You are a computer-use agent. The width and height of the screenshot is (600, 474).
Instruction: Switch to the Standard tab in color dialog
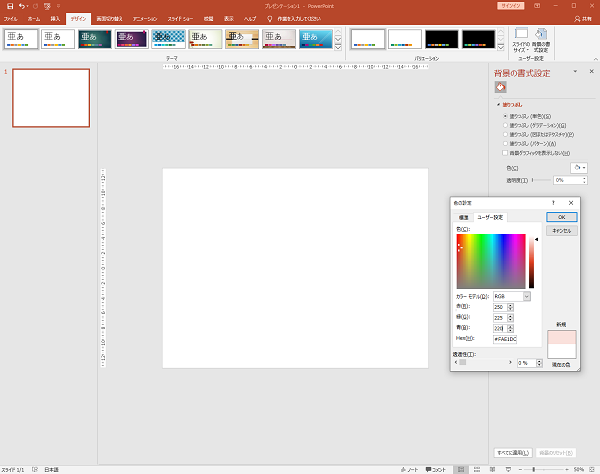[x=463, y=217]
